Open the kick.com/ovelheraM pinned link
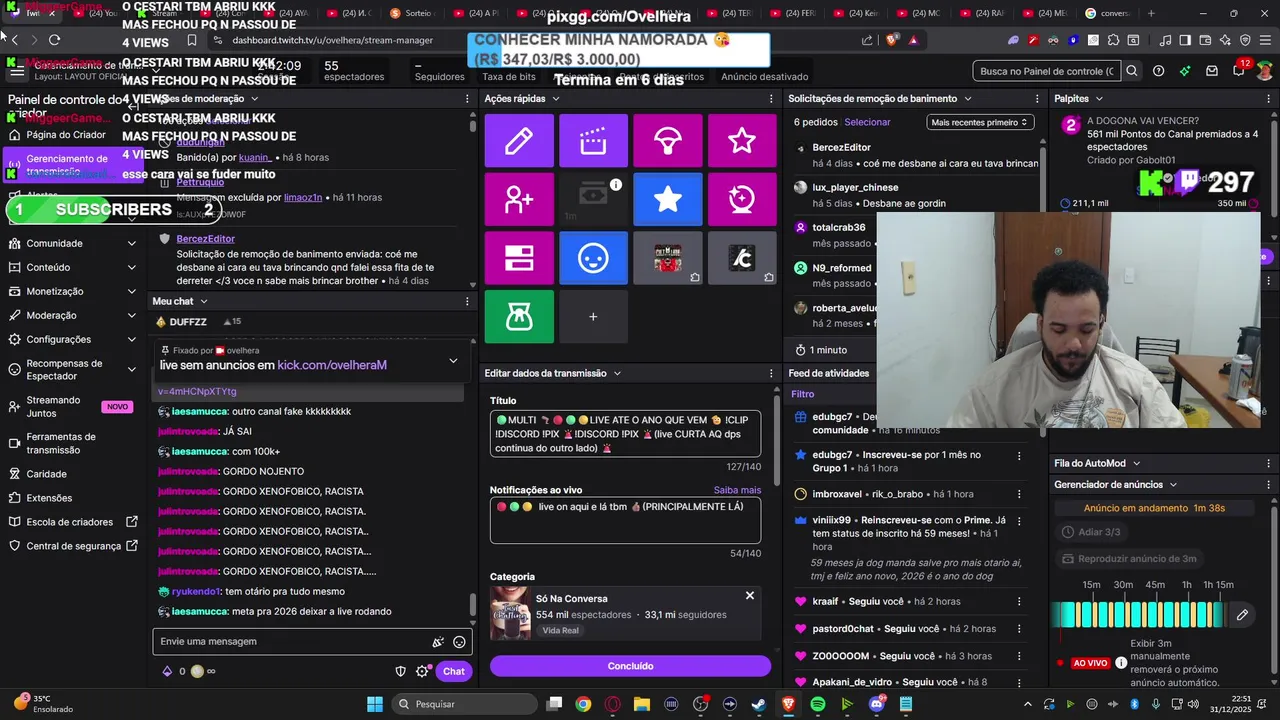Image resolution: width=1280 pixels, height=720 pixels. (332, 365)
